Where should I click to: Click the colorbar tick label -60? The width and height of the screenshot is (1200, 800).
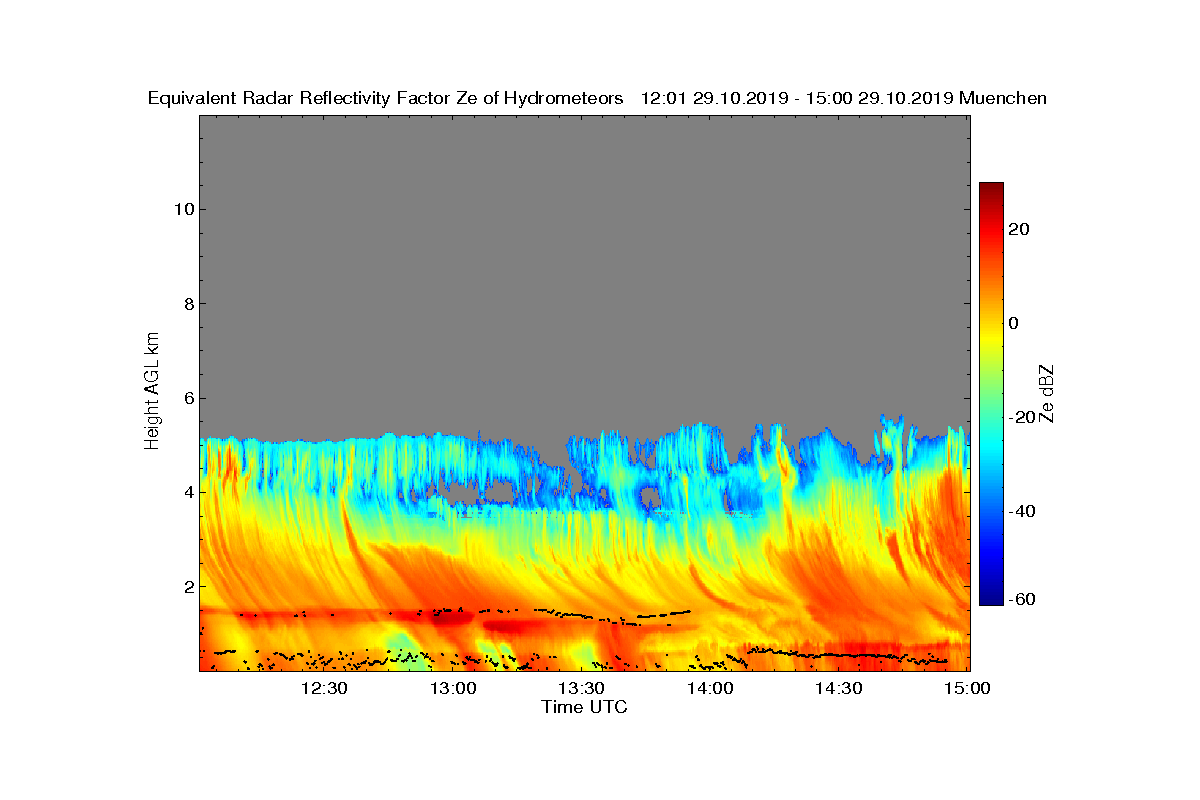[x=1022, y=599]
